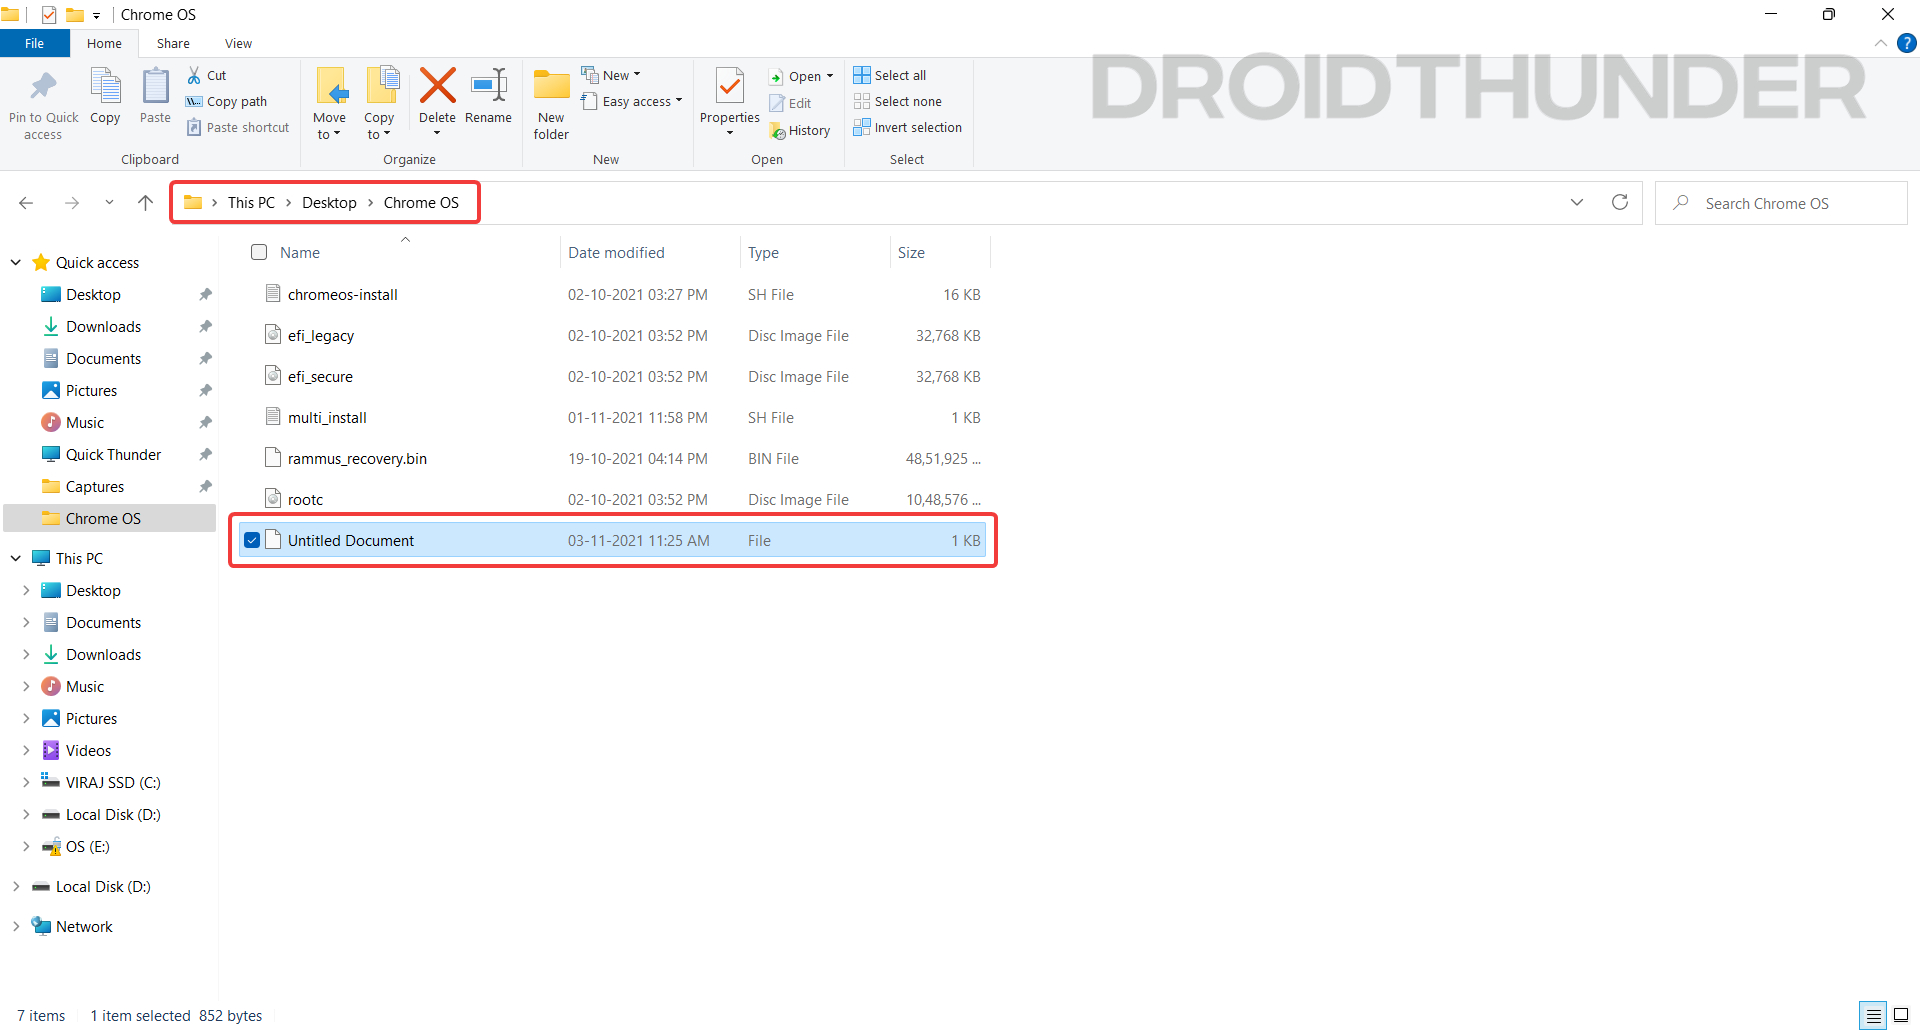Click This PC in the address breadcrumb
The width and height of the screenshot is (1920, 1030).
(251, 202)
